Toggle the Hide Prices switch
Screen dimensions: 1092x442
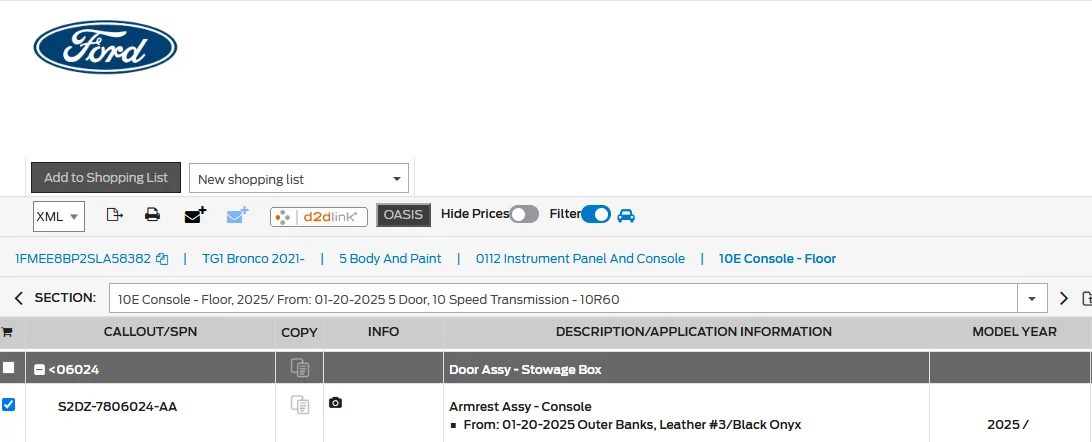tap(524, 214)
